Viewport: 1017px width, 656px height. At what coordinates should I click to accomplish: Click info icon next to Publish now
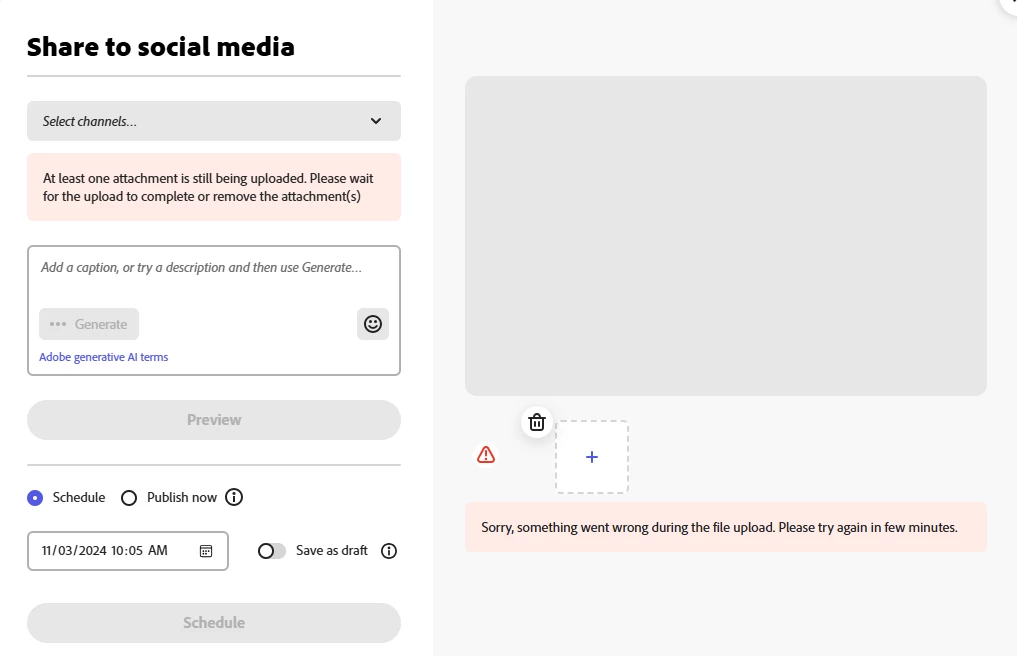(x=234, y=497)
